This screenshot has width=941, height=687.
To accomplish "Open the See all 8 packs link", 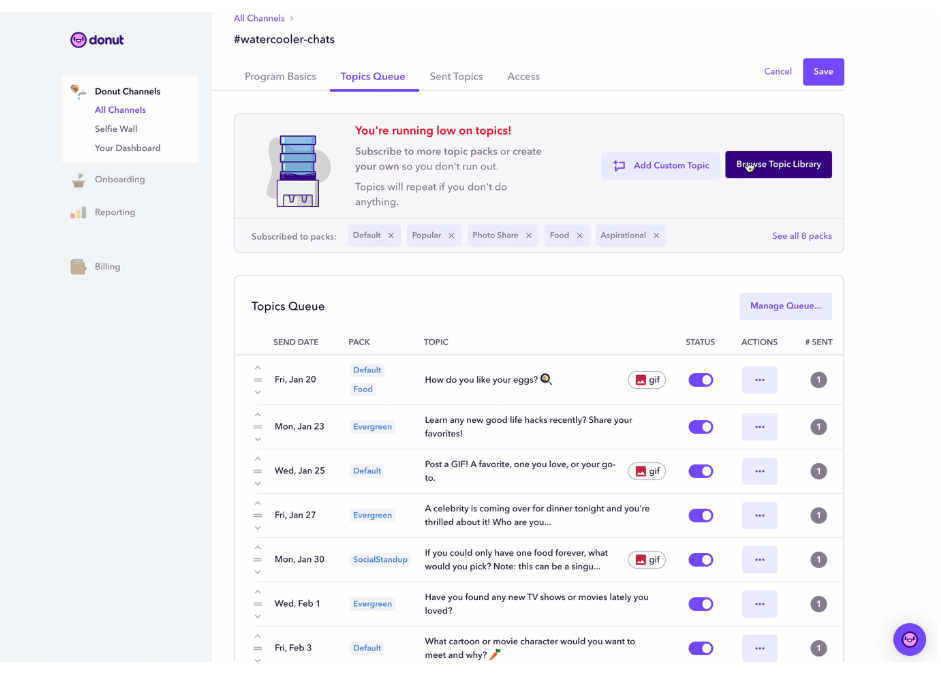I will pyautogui.click(x=801, y=236).
